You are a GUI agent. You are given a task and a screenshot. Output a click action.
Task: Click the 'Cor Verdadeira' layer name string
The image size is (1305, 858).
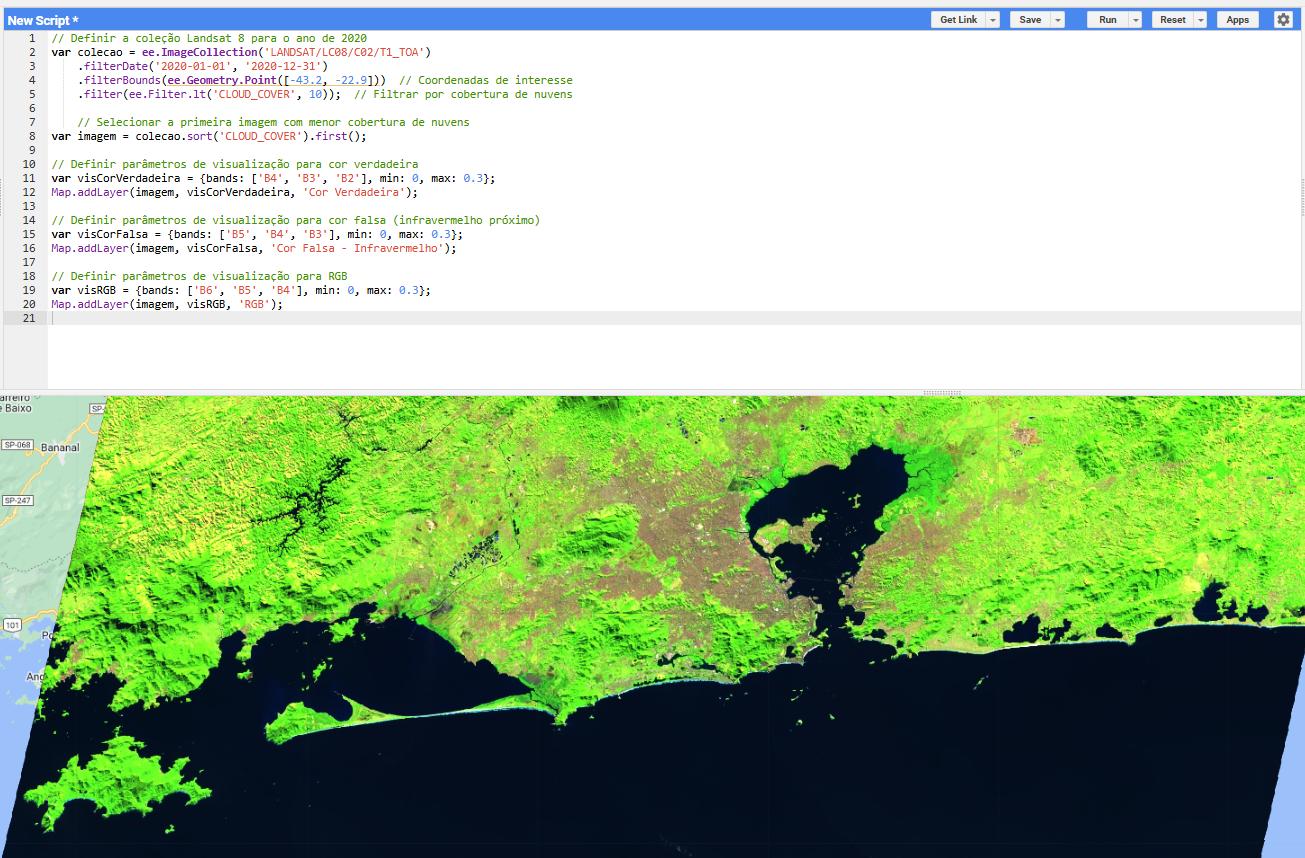pyautogui.click(x=353, y=192)
